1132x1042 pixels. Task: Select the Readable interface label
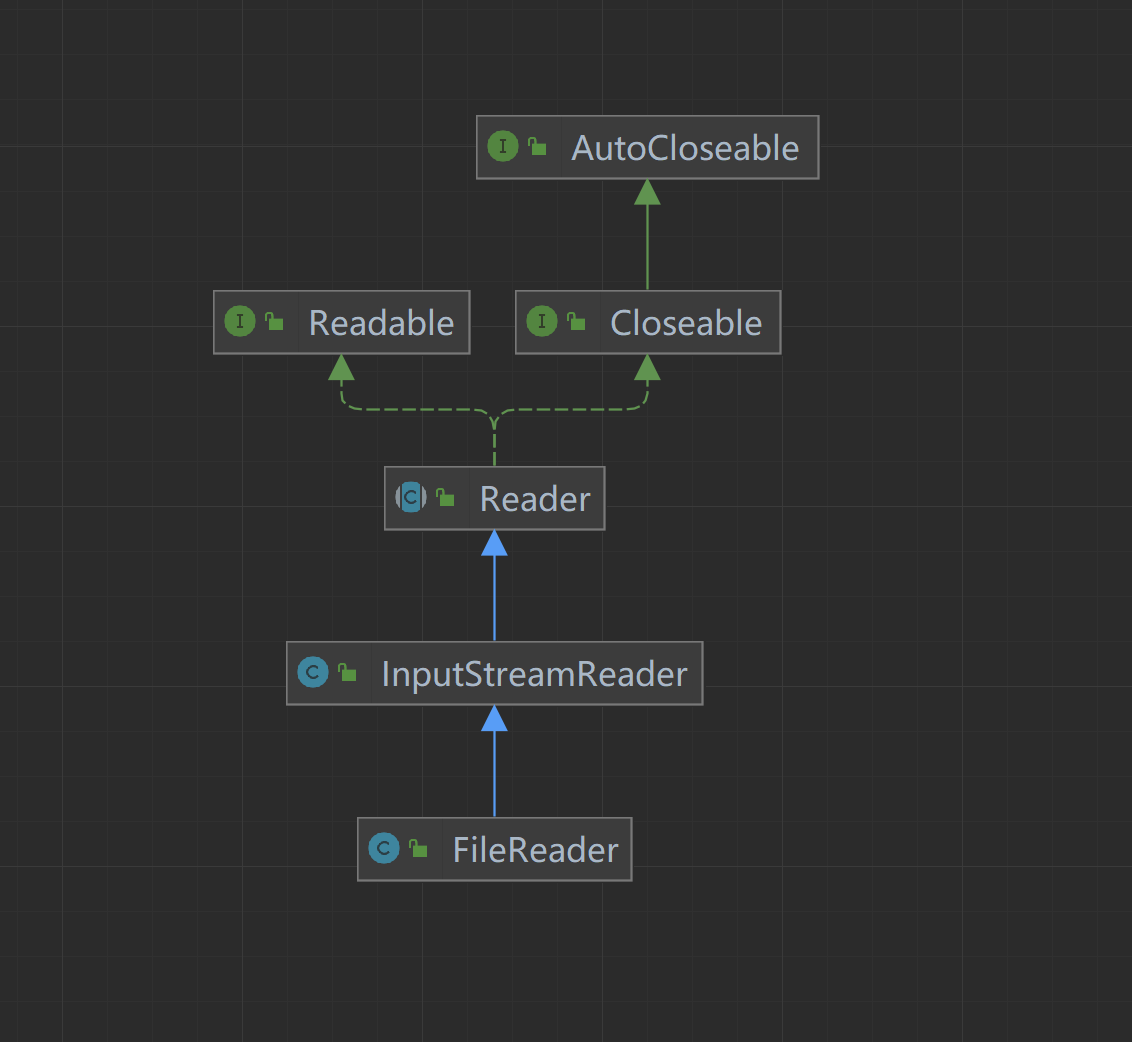click(381, 323)
